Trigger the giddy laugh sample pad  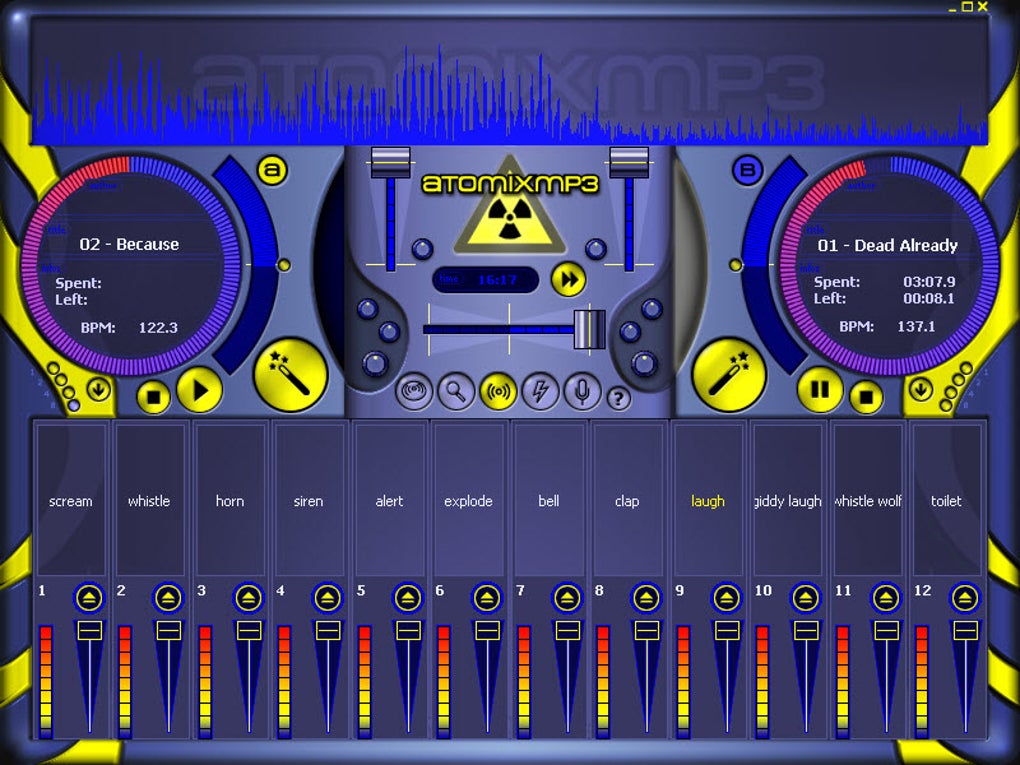(787, 500)
